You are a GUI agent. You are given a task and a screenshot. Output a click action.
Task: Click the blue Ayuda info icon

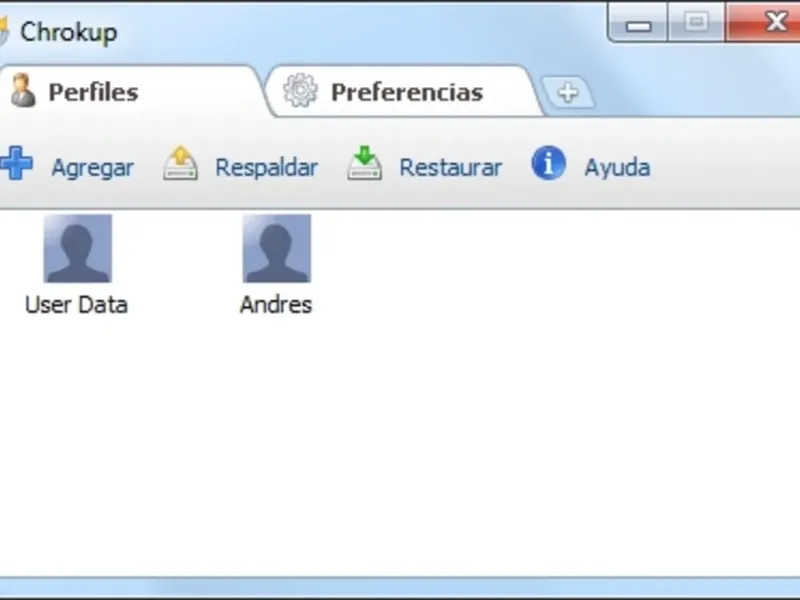point(548,163)
